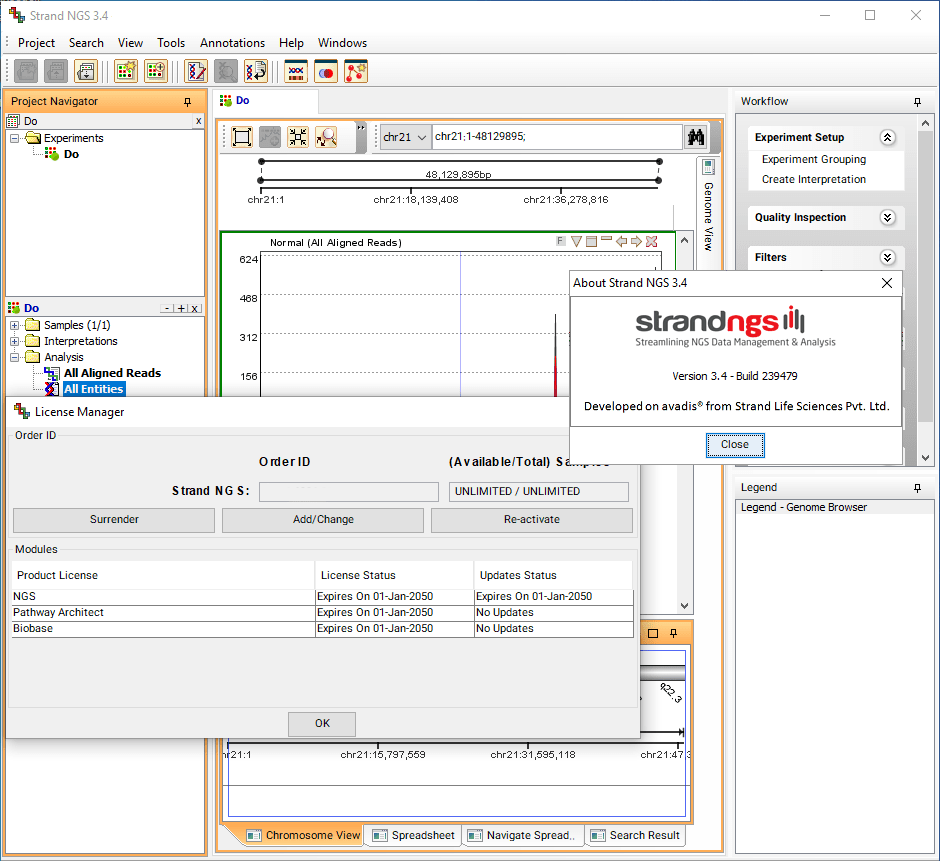Screen dimensions: 940x861
Task: Click the maximize track square icon
Action: click(x=591, y=241)
